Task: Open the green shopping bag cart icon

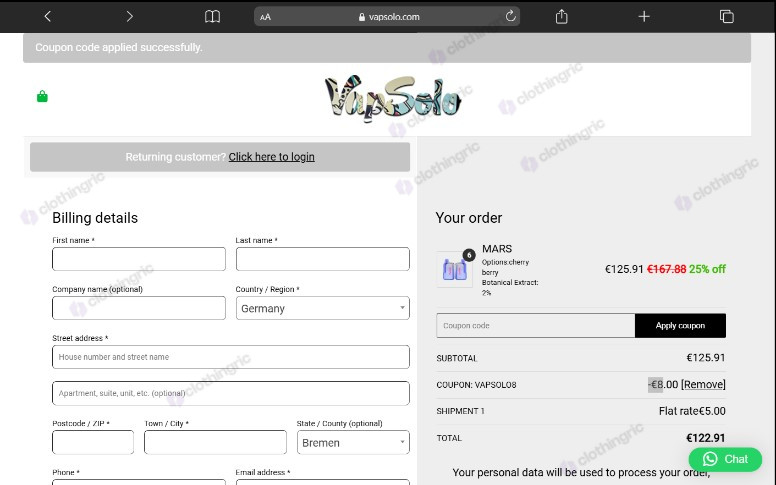Action: [42, 96]
